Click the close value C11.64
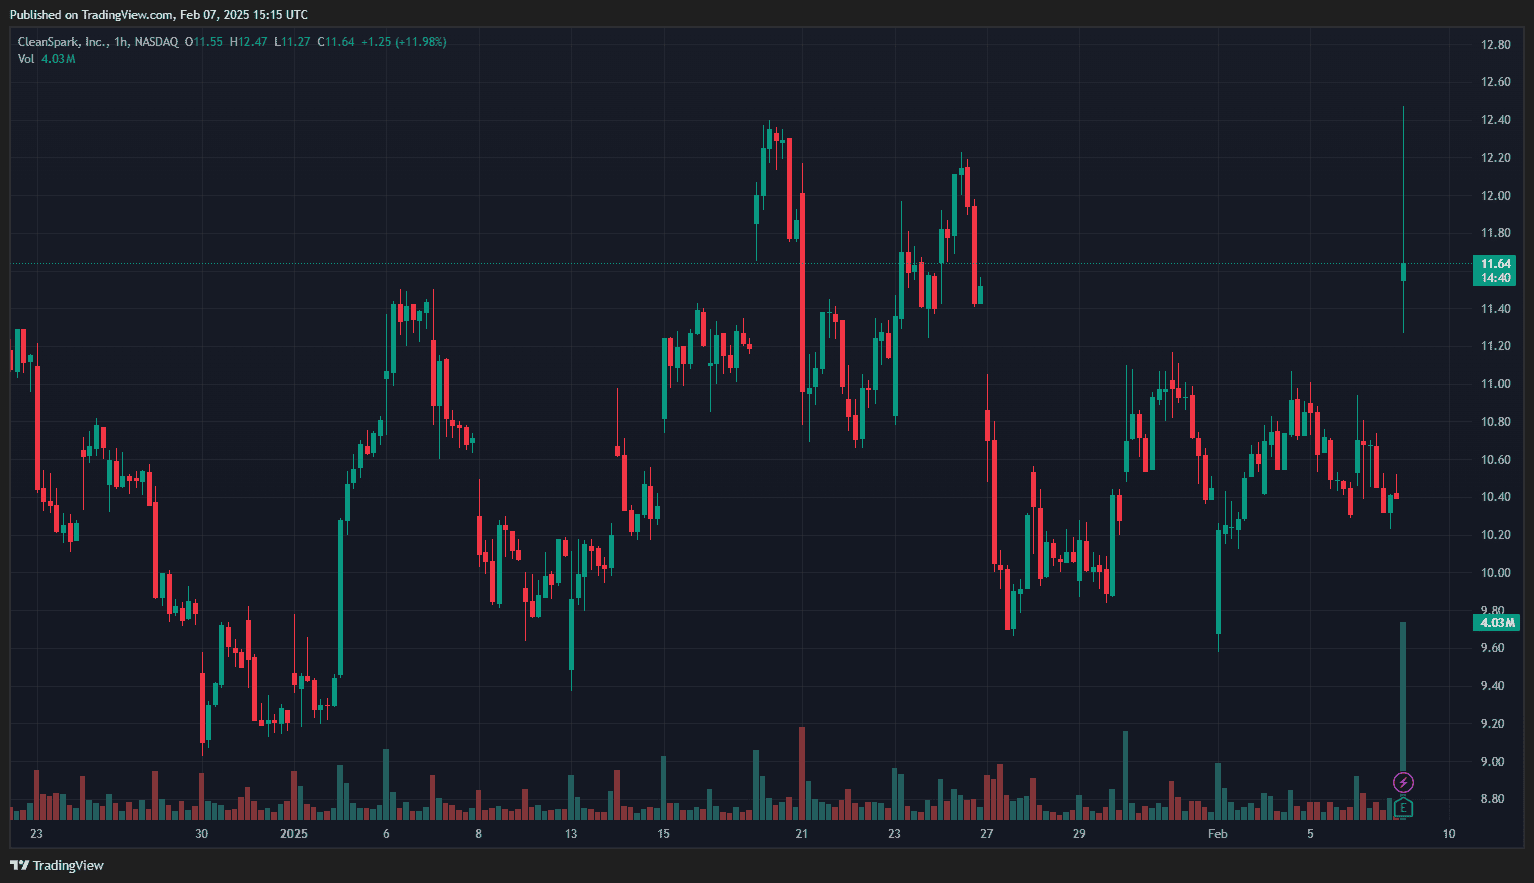The height and width of the screenshot is (883, 1534). (336, 42)
